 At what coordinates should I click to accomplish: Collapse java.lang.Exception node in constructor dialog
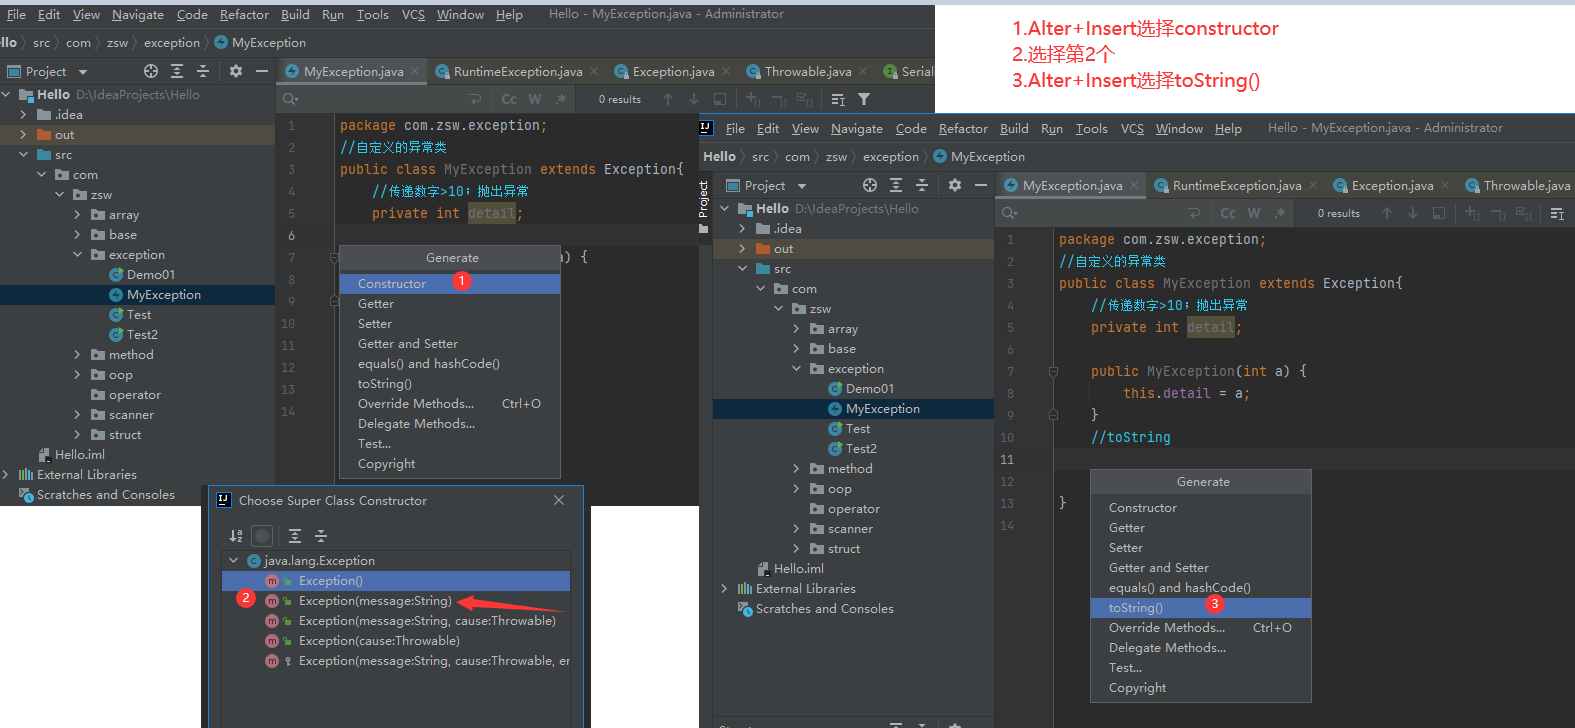coord(234,560)
